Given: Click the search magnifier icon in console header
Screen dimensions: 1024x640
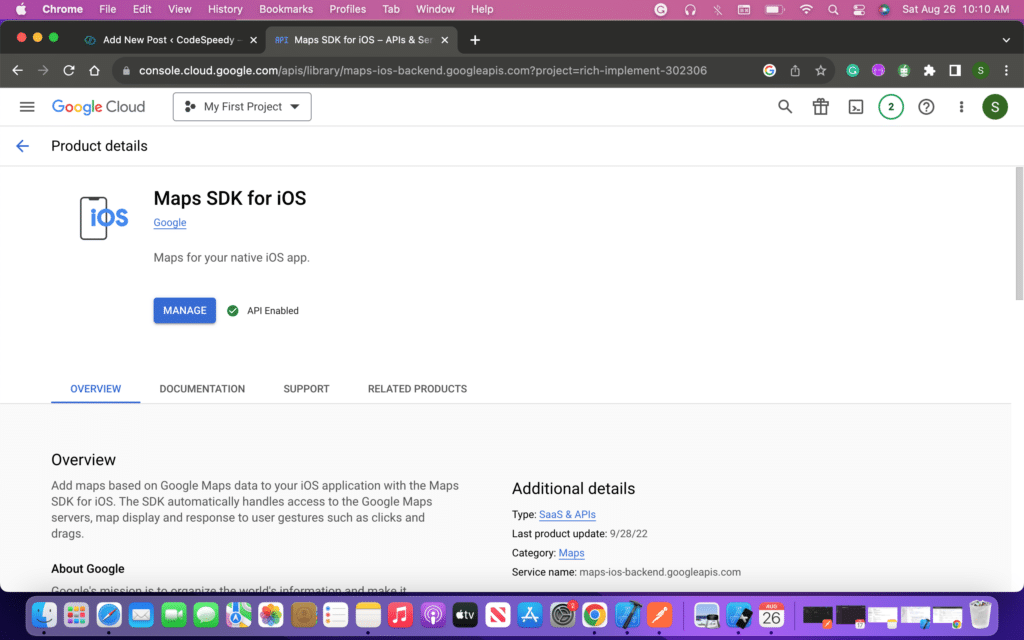Looking at the screenshot, I should tap(785, 107).
